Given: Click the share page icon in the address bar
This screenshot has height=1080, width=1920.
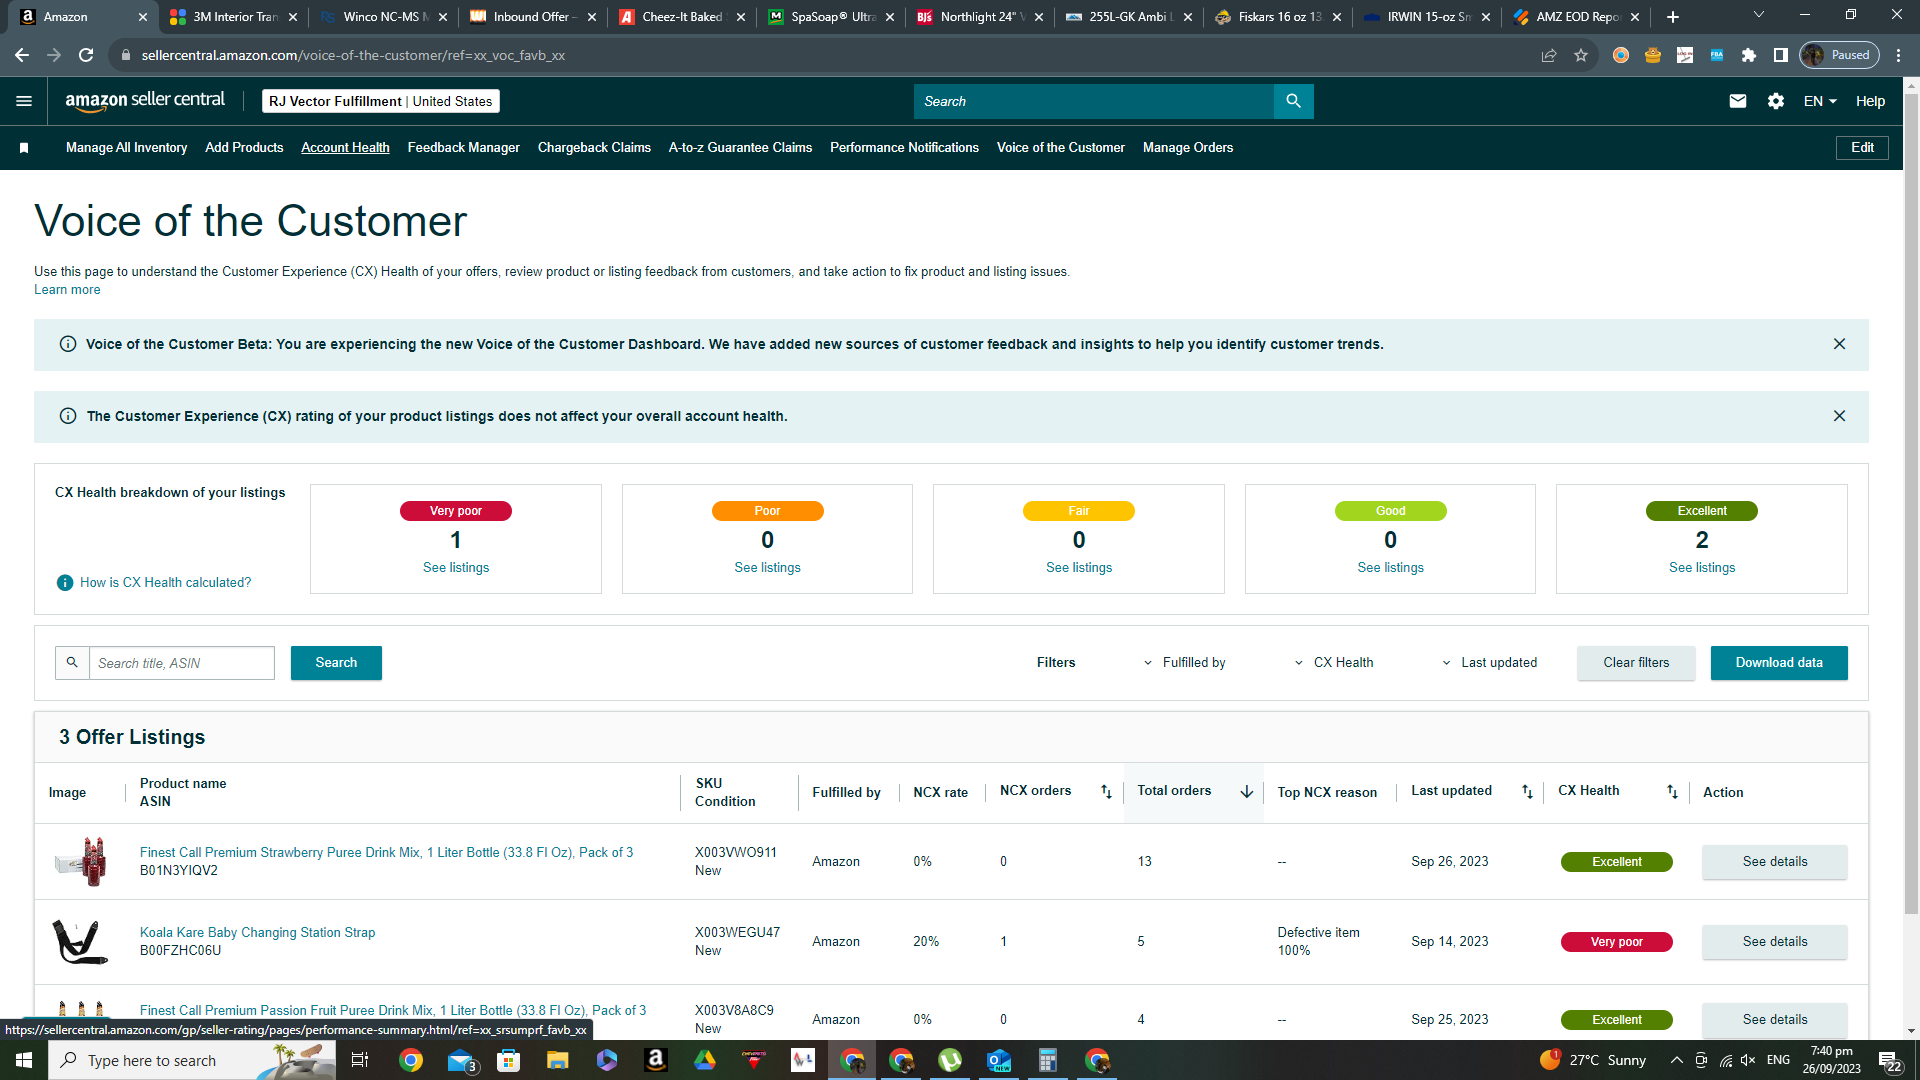Looking at the screenshot, I should click(x=1549, y=55).
